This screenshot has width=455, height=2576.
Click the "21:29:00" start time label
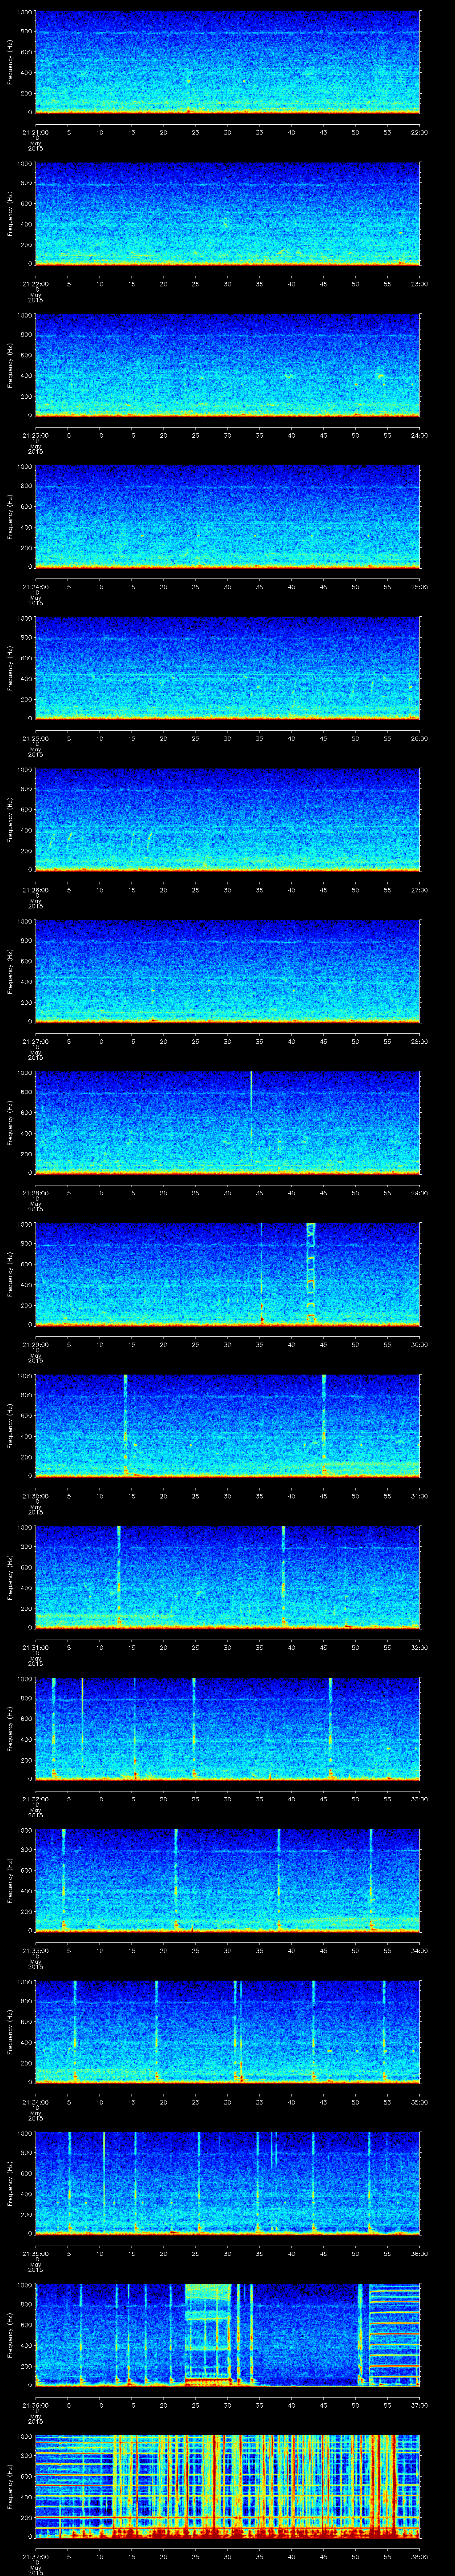(x=35, y=1344)
